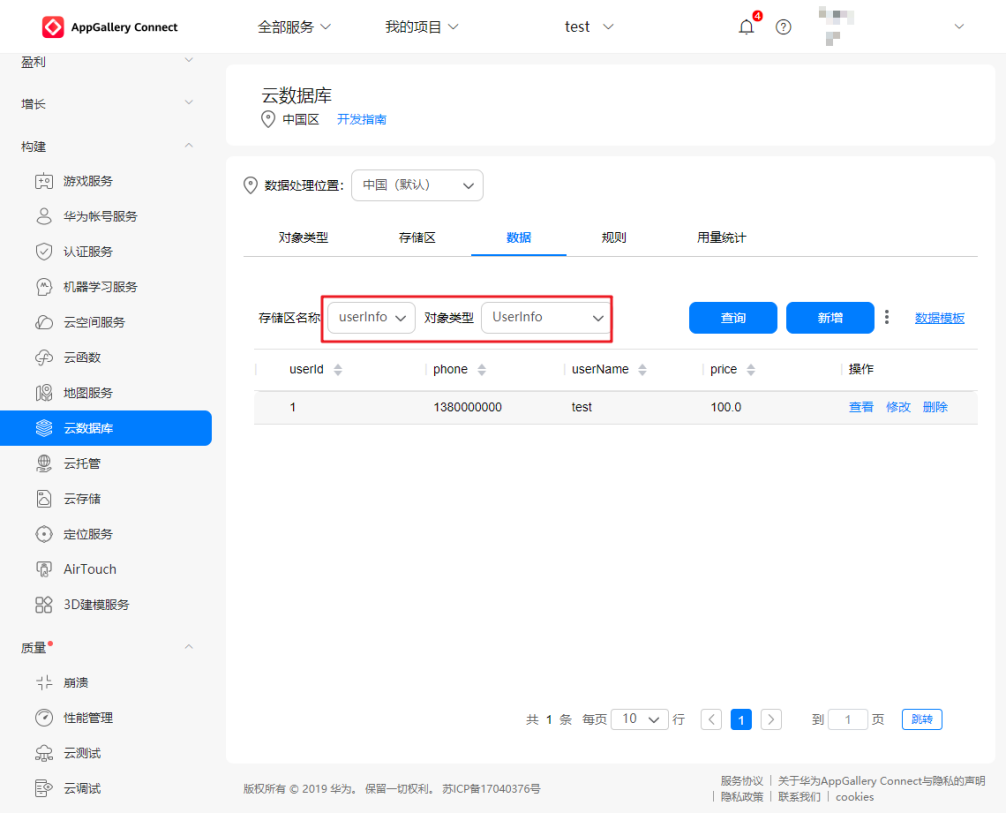Click the 崩溃 crash icon
Viewport: 1006px width, 813px height.
click(44, 683)
